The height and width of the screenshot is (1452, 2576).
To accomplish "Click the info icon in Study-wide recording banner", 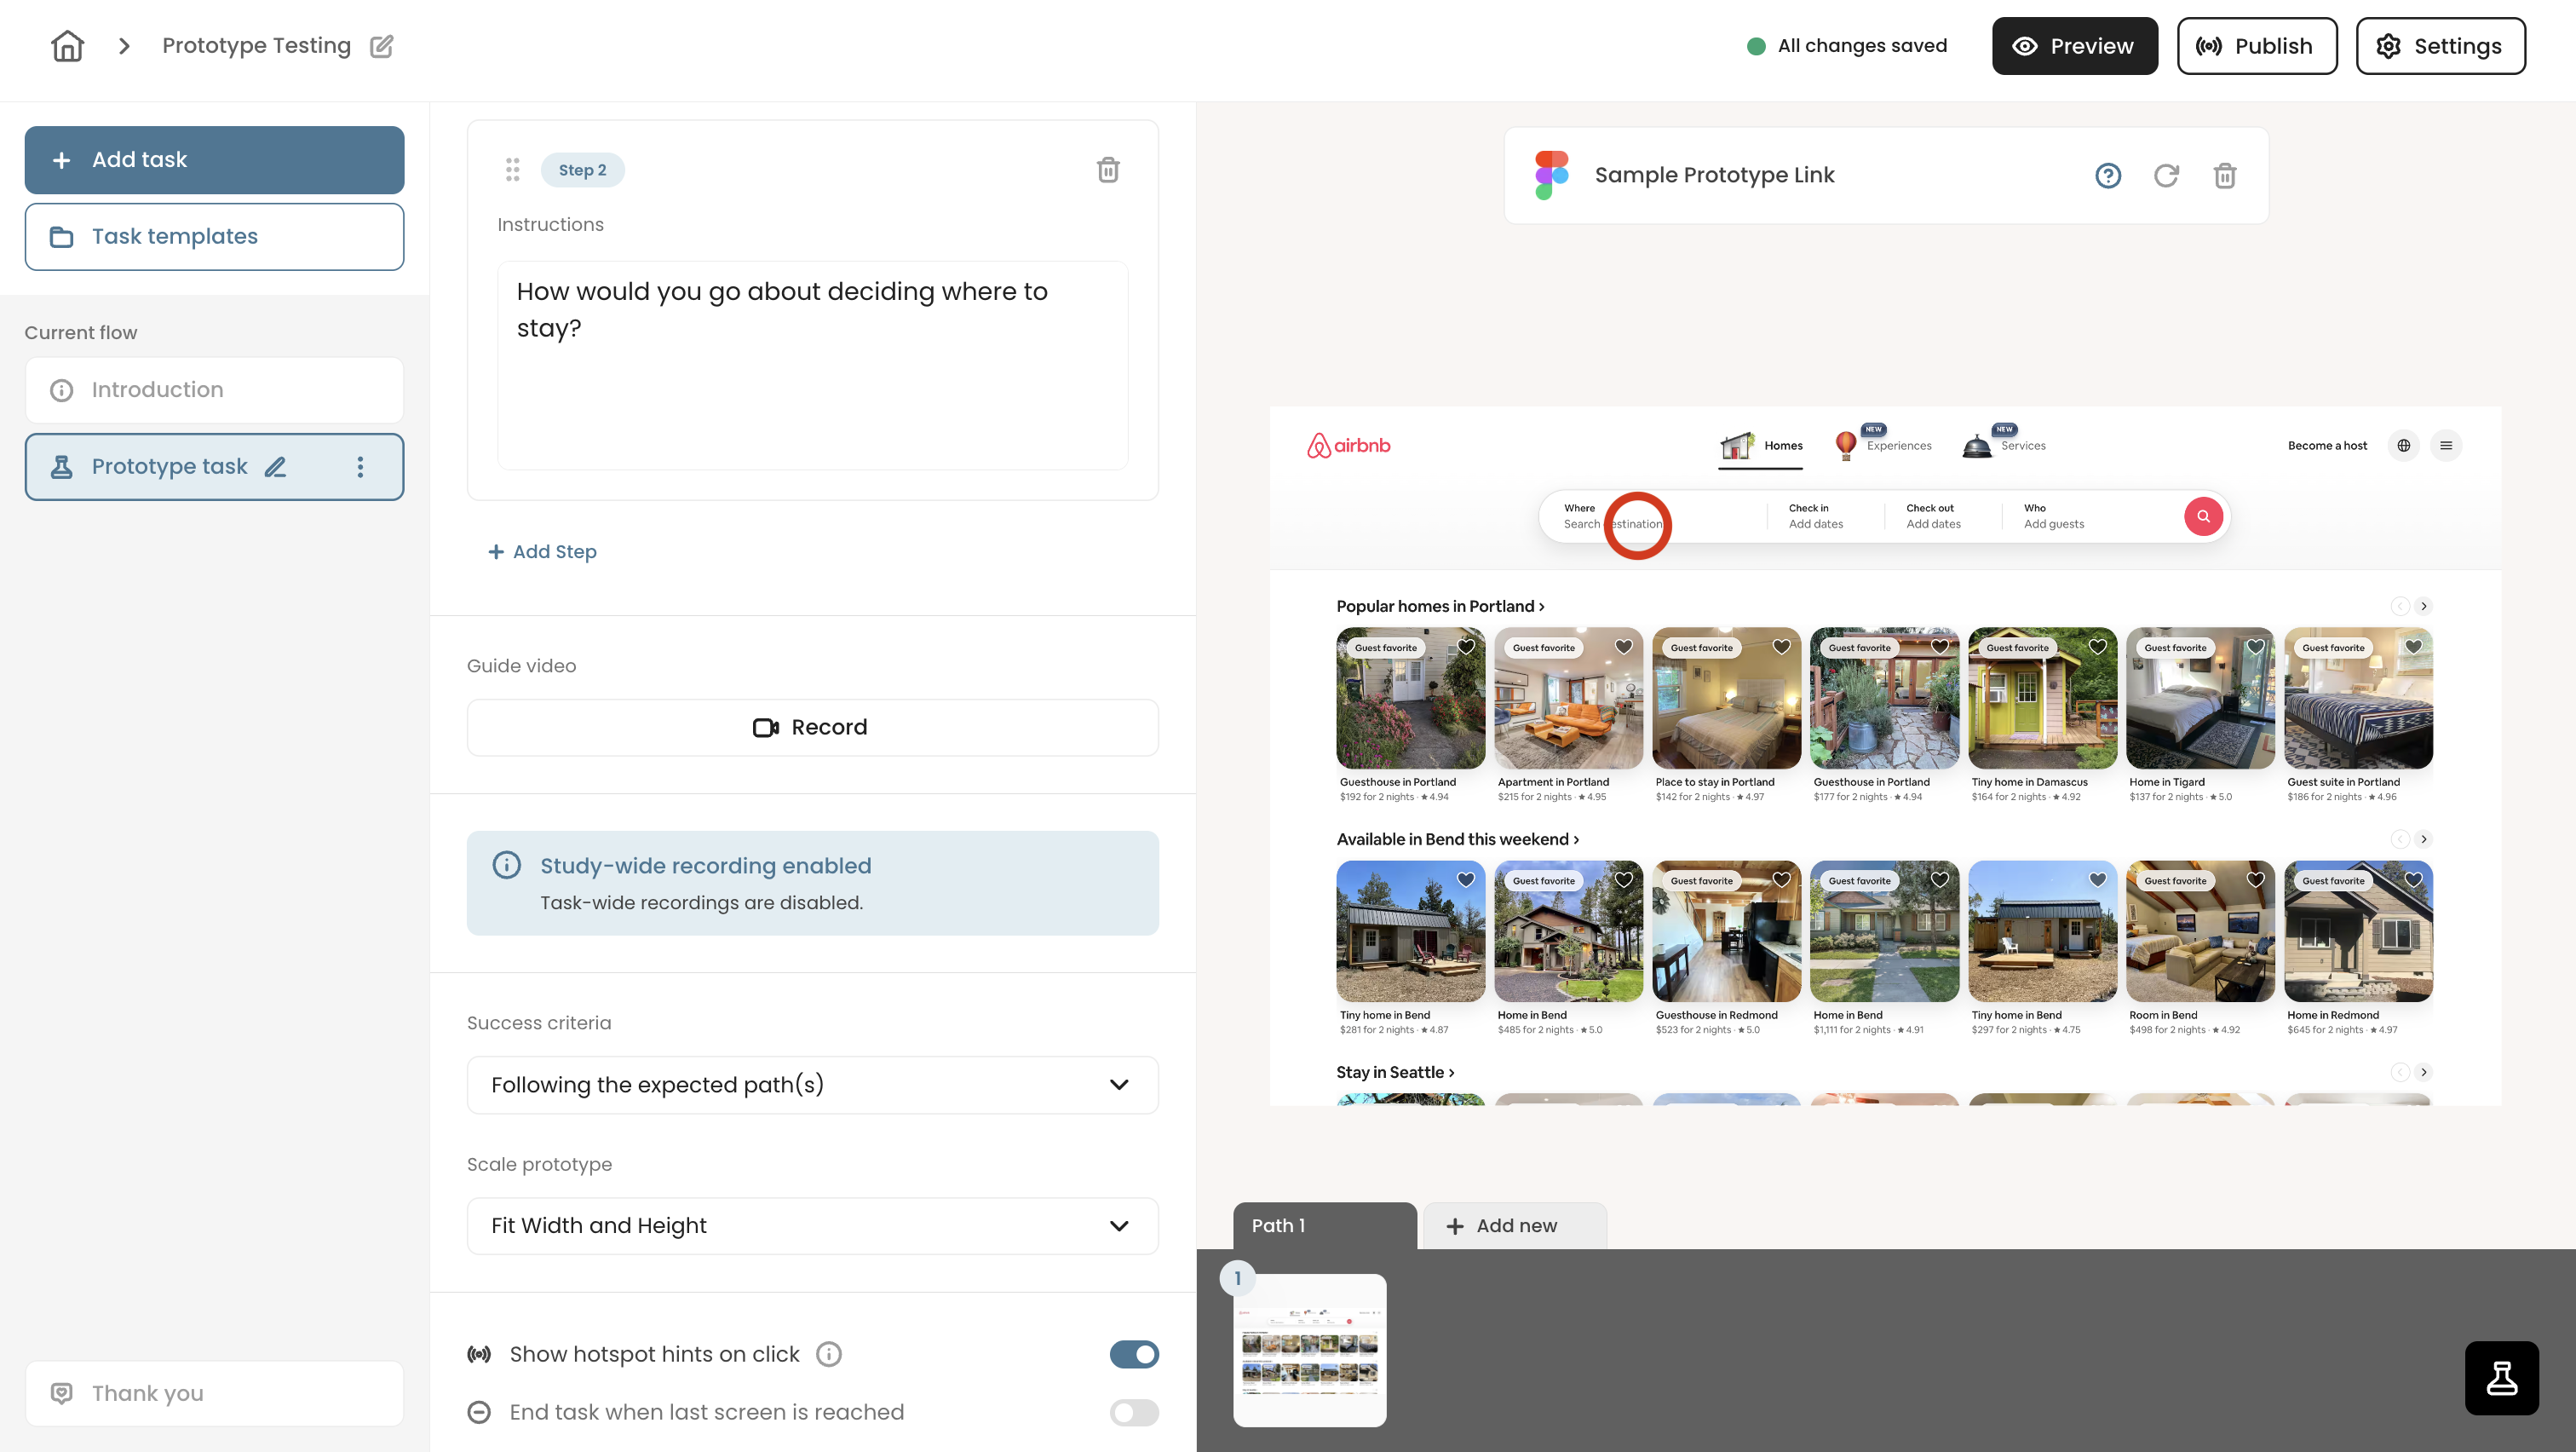I will point(506,865).
